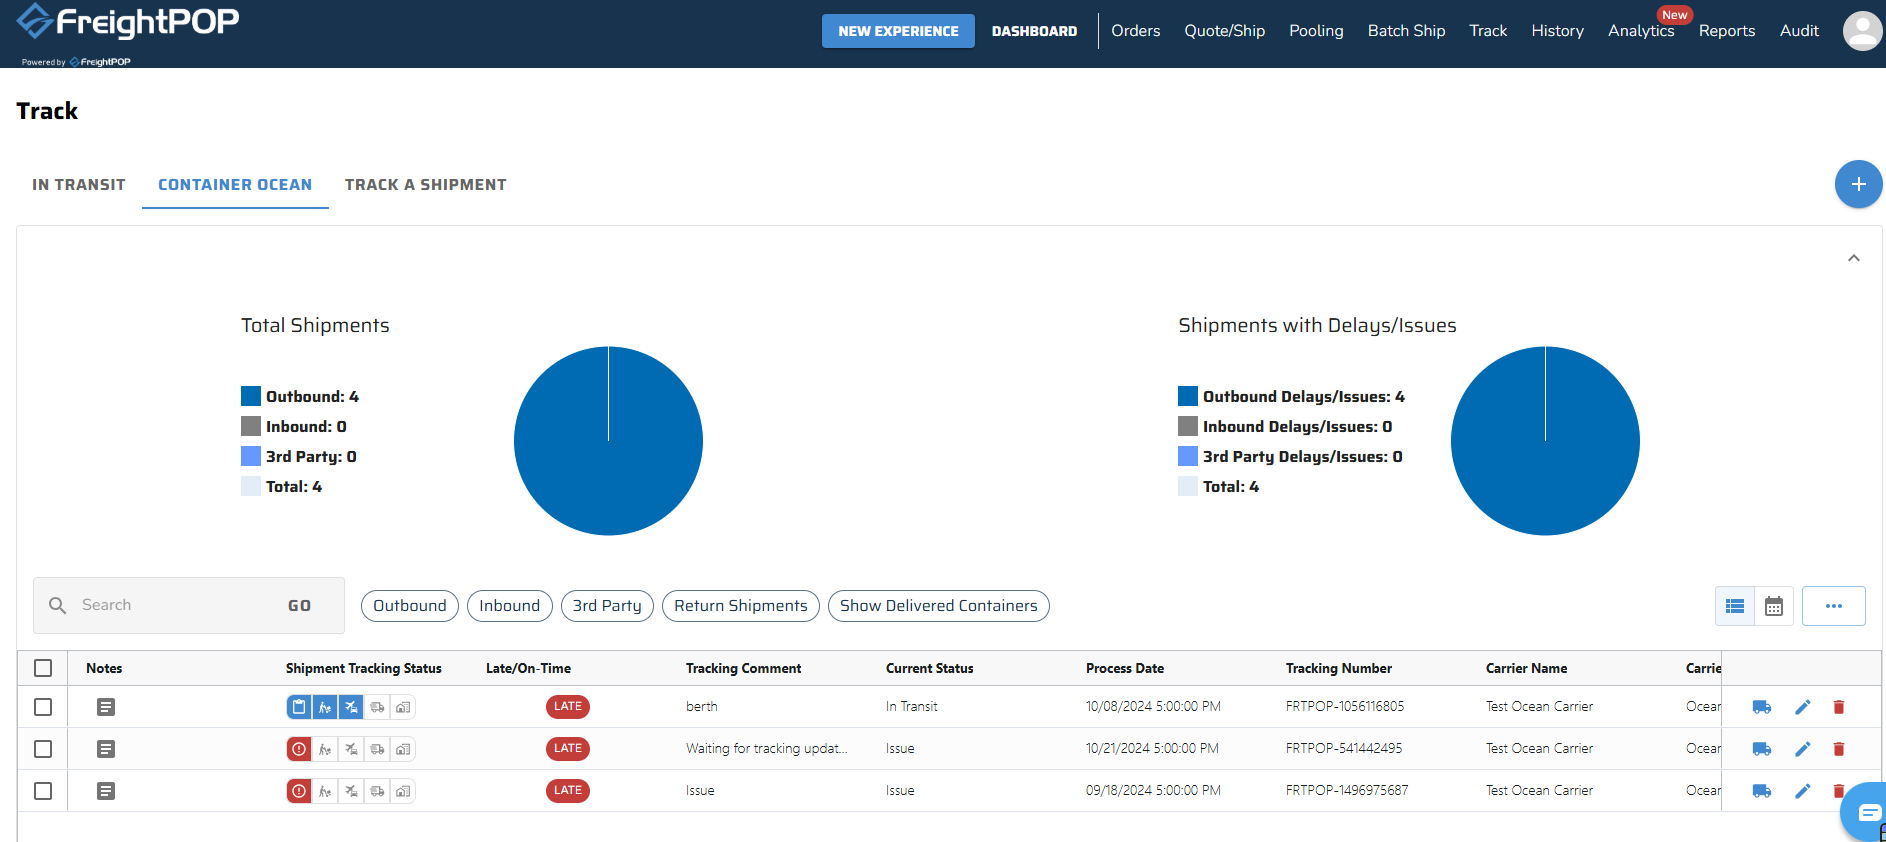The width and height of the screenshot is (1886, 842).
Task: Switch to the In Transit tab
Action: (x=79, y=185)
